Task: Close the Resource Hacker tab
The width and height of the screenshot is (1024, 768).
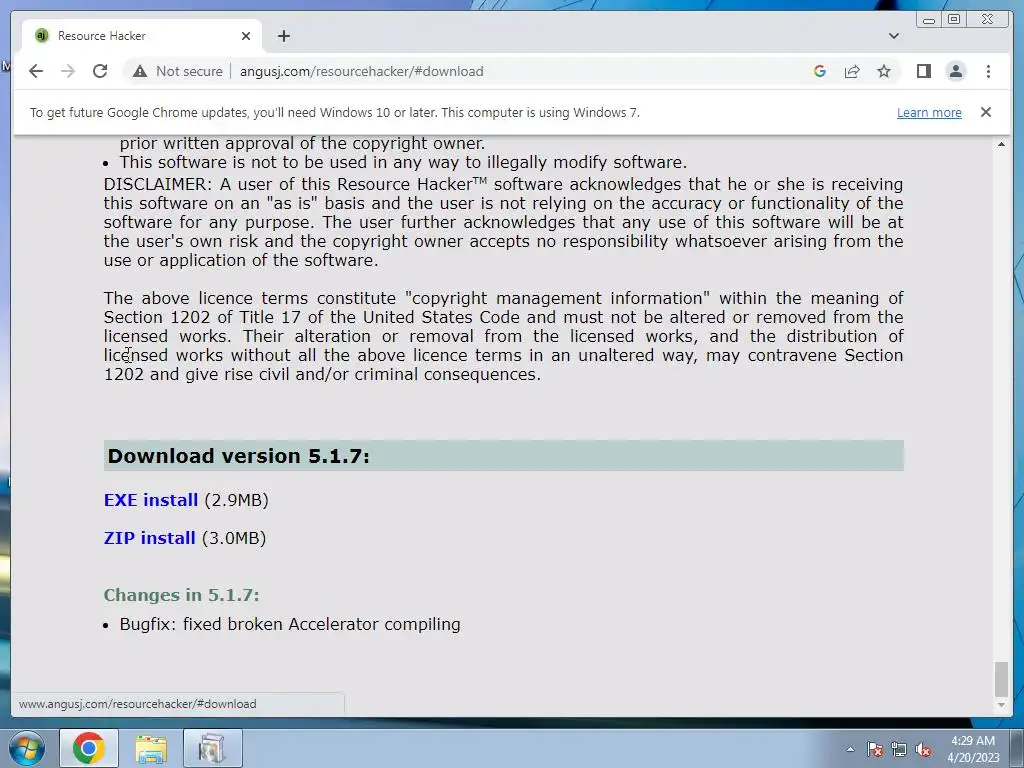Action: point(246,36)
